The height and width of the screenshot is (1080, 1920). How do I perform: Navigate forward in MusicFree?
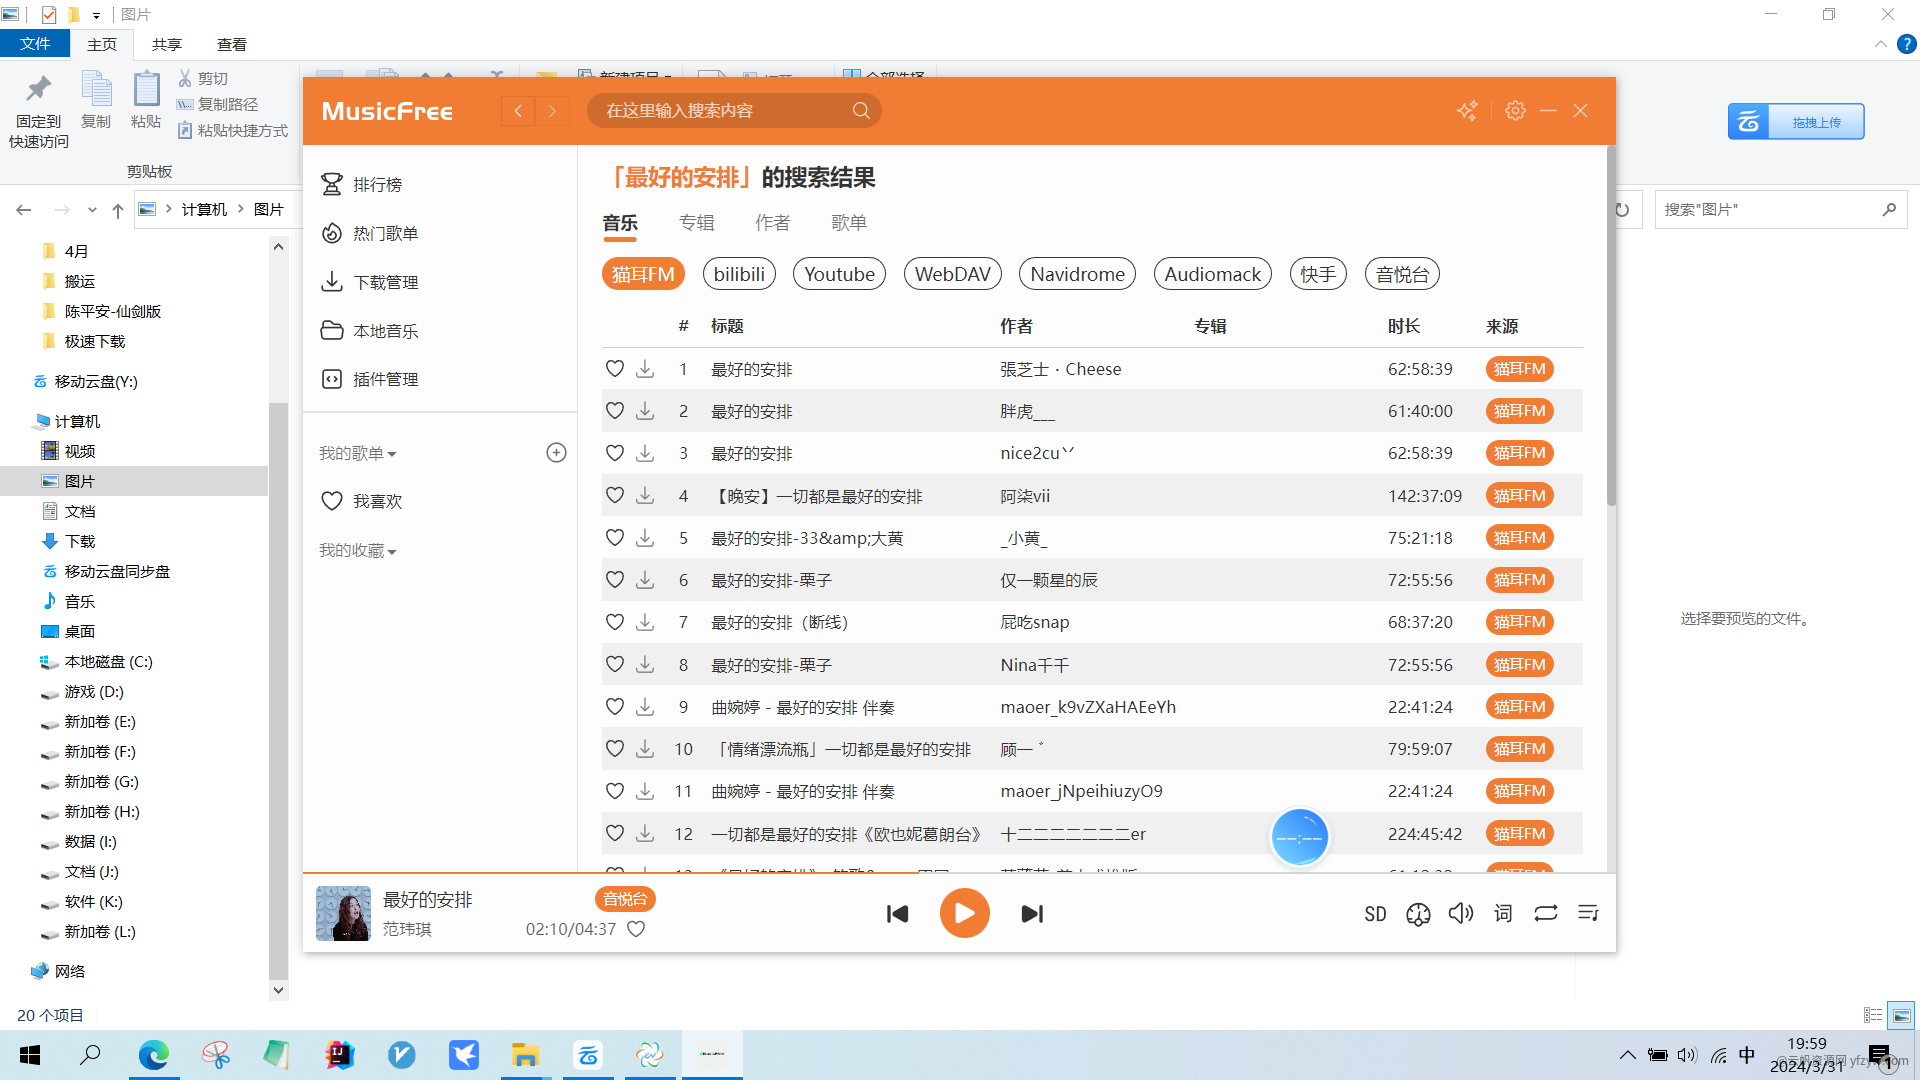[552, 111]
